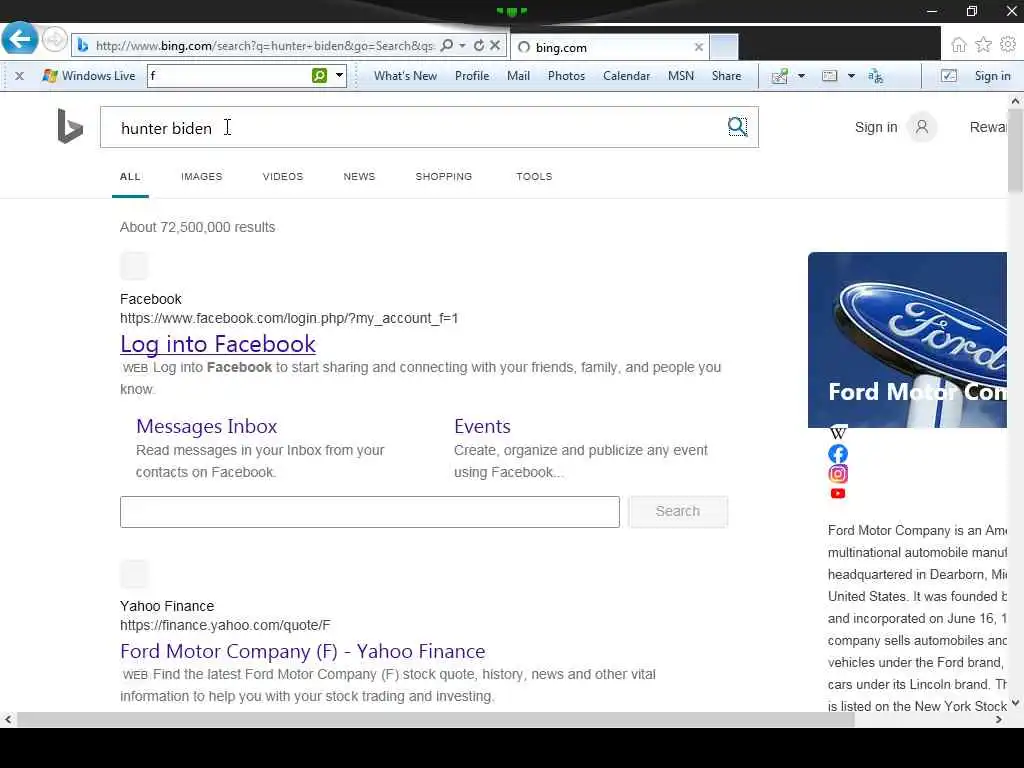The height and width of the screenshot is (768, 1024).
Task: Open Ford Motor Company Yahoo Finance result
Action: pyautogui.click(x=302, y=651)
